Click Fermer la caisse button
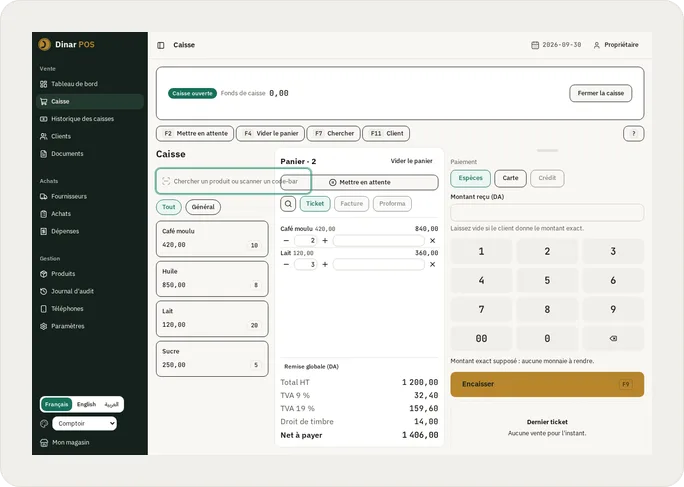684x487 pixels. [x=601, y=93]
